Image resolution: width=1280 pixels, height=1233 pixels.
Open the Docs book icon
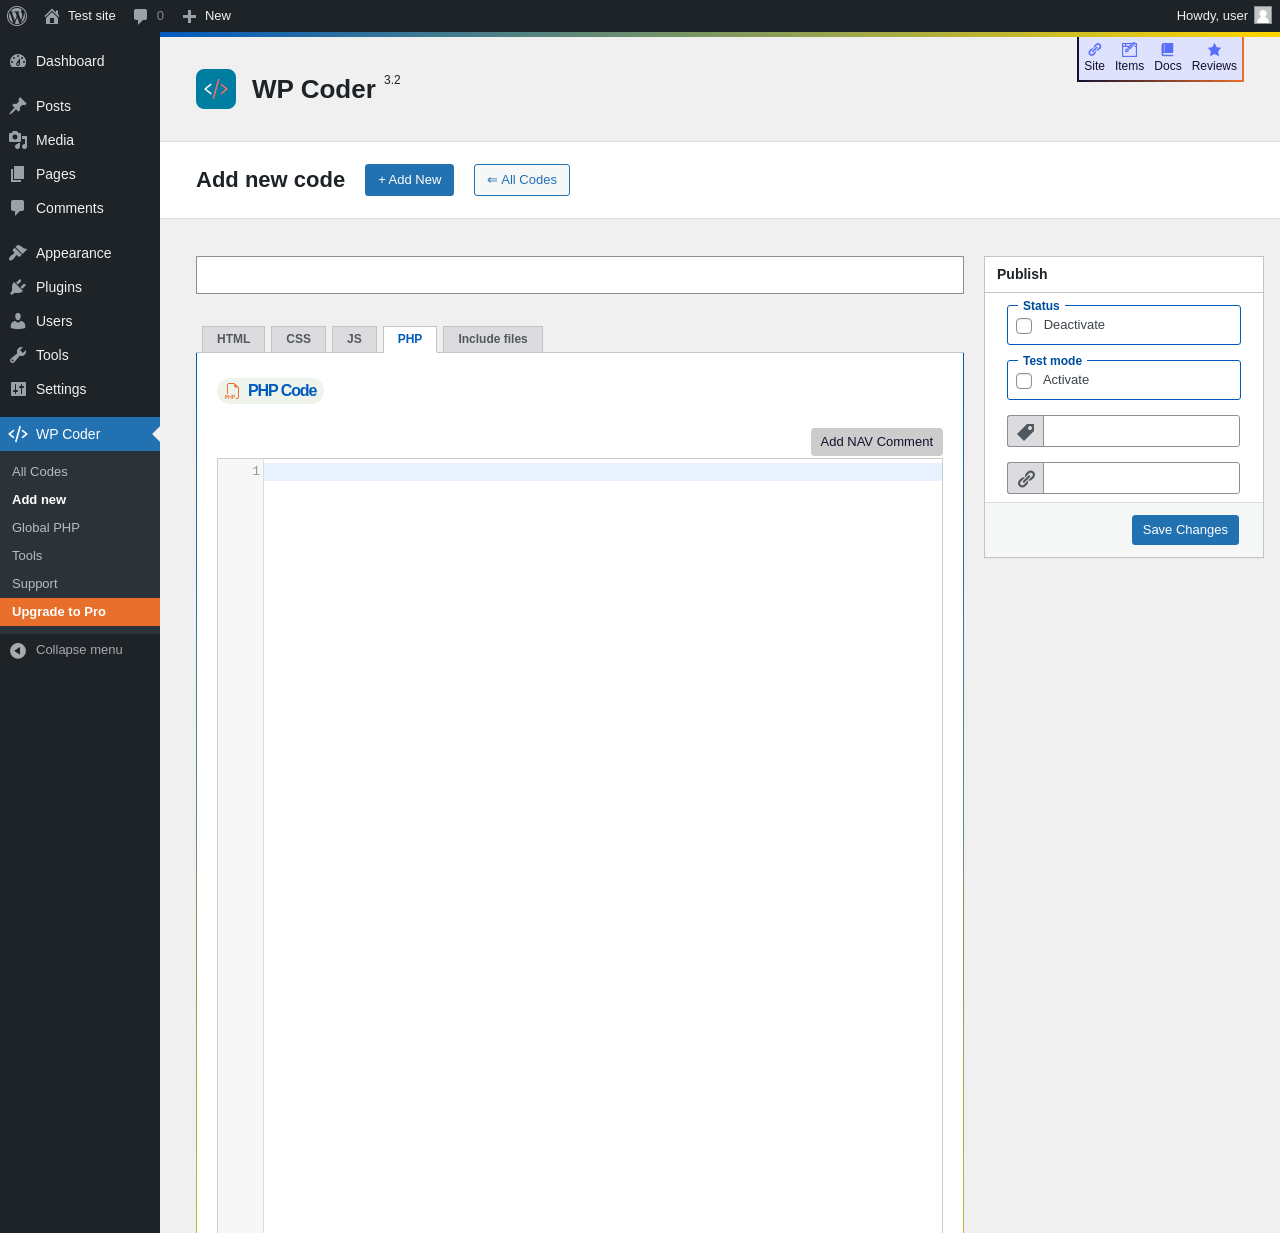point(1167,50)
